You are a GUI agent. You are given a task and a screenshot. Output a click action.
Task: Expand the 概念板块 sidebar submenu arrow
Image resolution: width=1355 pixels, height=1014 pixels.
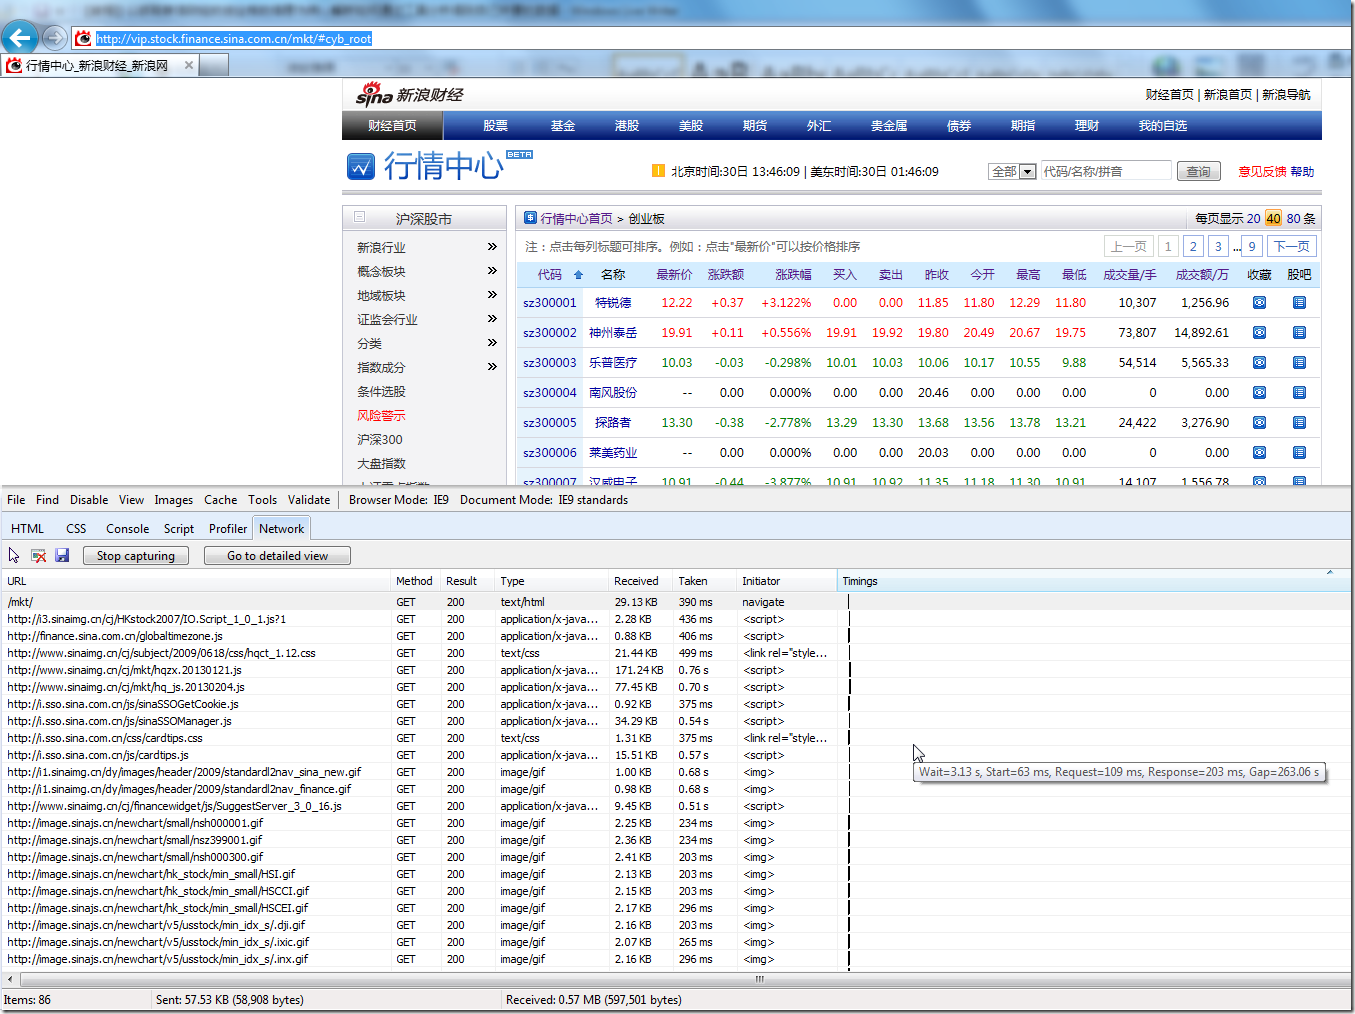pos(492,270)
